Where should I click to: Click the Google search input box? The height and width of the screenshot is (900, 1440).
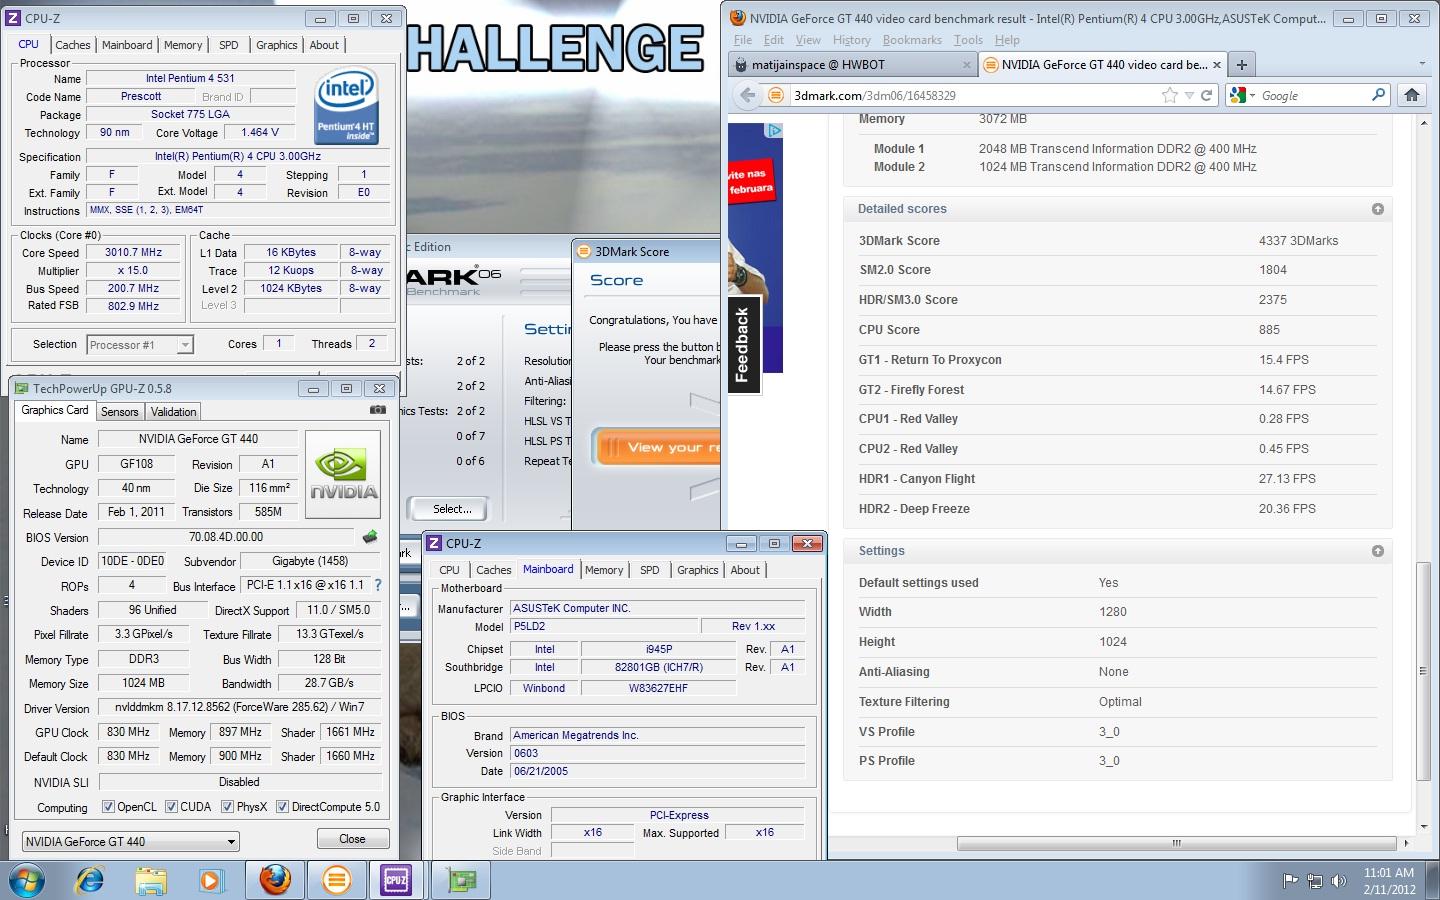(1313, 96)
